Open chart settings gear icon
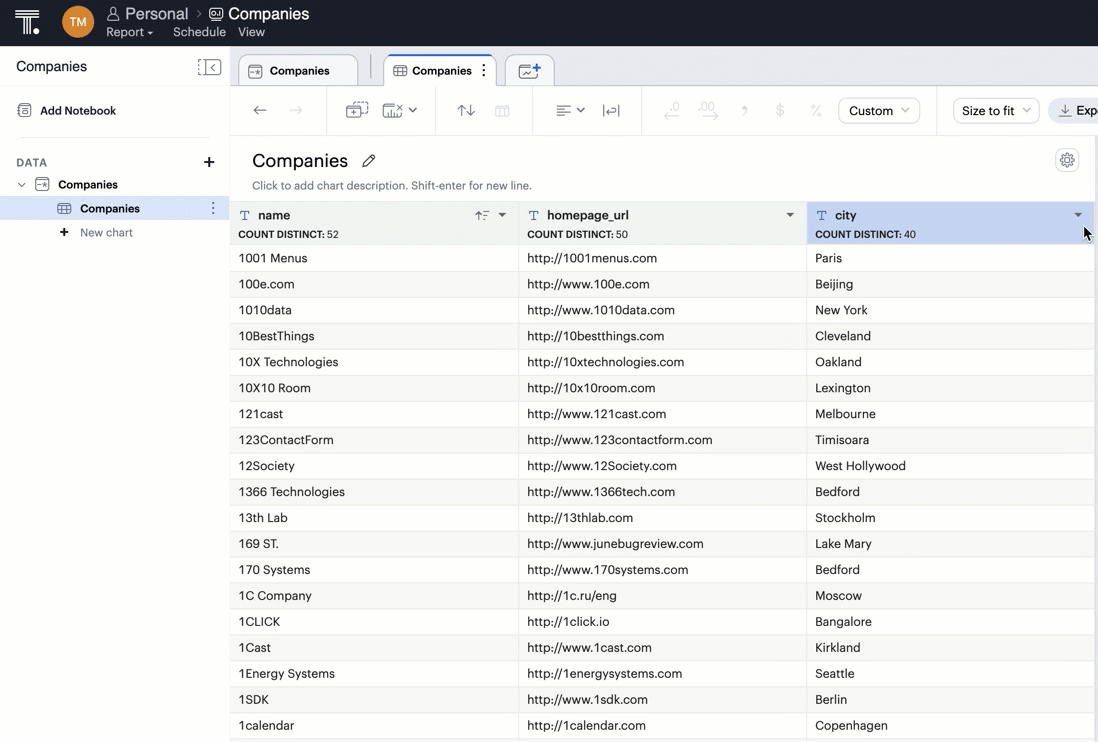Viewport: 1098px width, 742px height. (1067, 160)
